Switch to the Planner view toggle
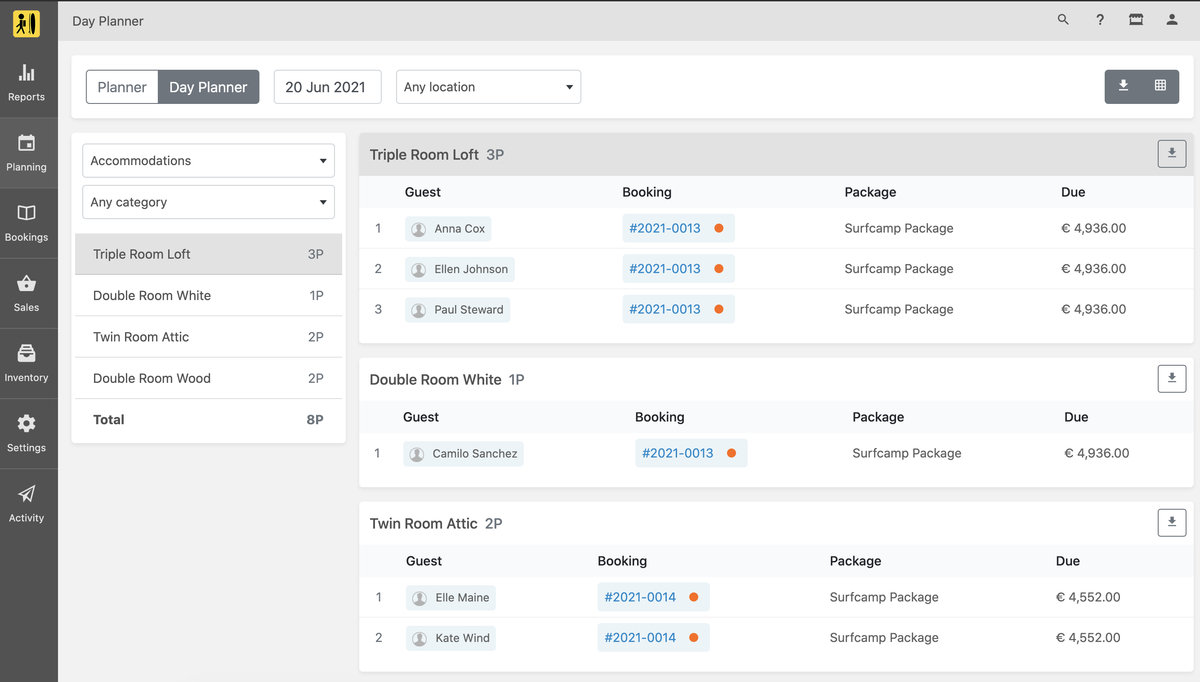The image size is (1200, 682). tap(122, 87)
